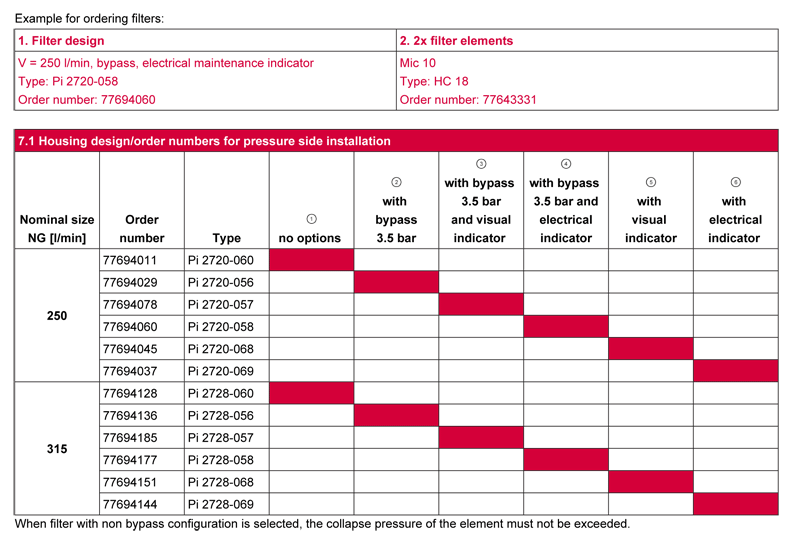Image resolution: width=786 pixels, height=535 pixels.
Task: Click the 2x filter elements heading
Action: coord(456,41)
